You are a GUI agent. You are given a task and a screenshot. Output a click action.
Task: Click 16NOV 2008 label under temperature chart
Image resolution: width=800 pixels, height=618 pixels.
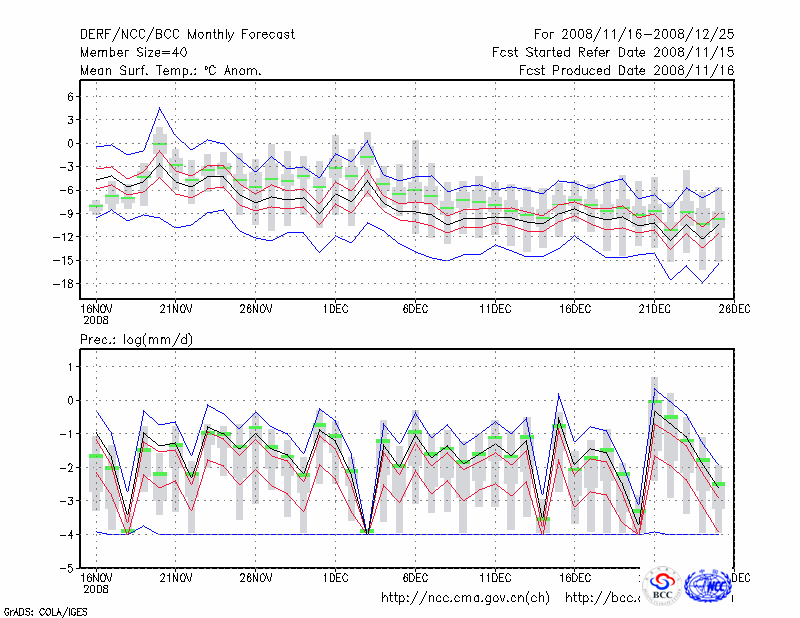pyautogui.click(x=96, y=314)
